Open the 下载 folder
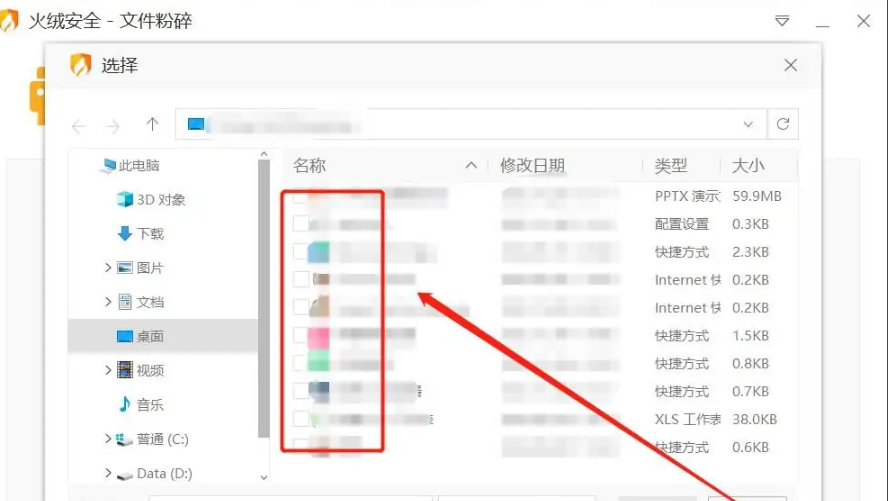Screen dimensions: 888x501 (150, 233)
